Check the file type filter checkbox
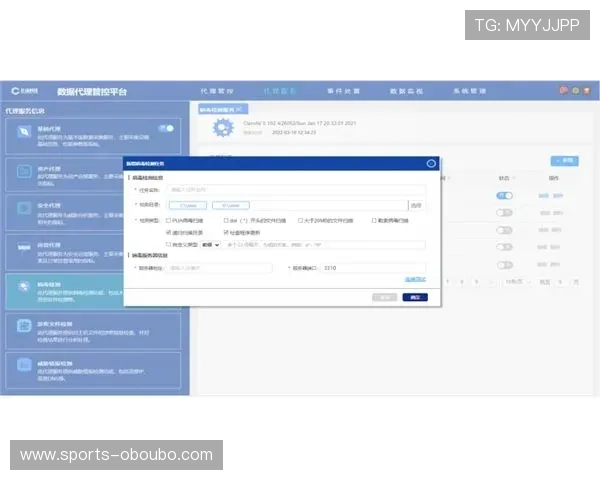Viewport: 600px width, 480px height. (x=168, y=244)
